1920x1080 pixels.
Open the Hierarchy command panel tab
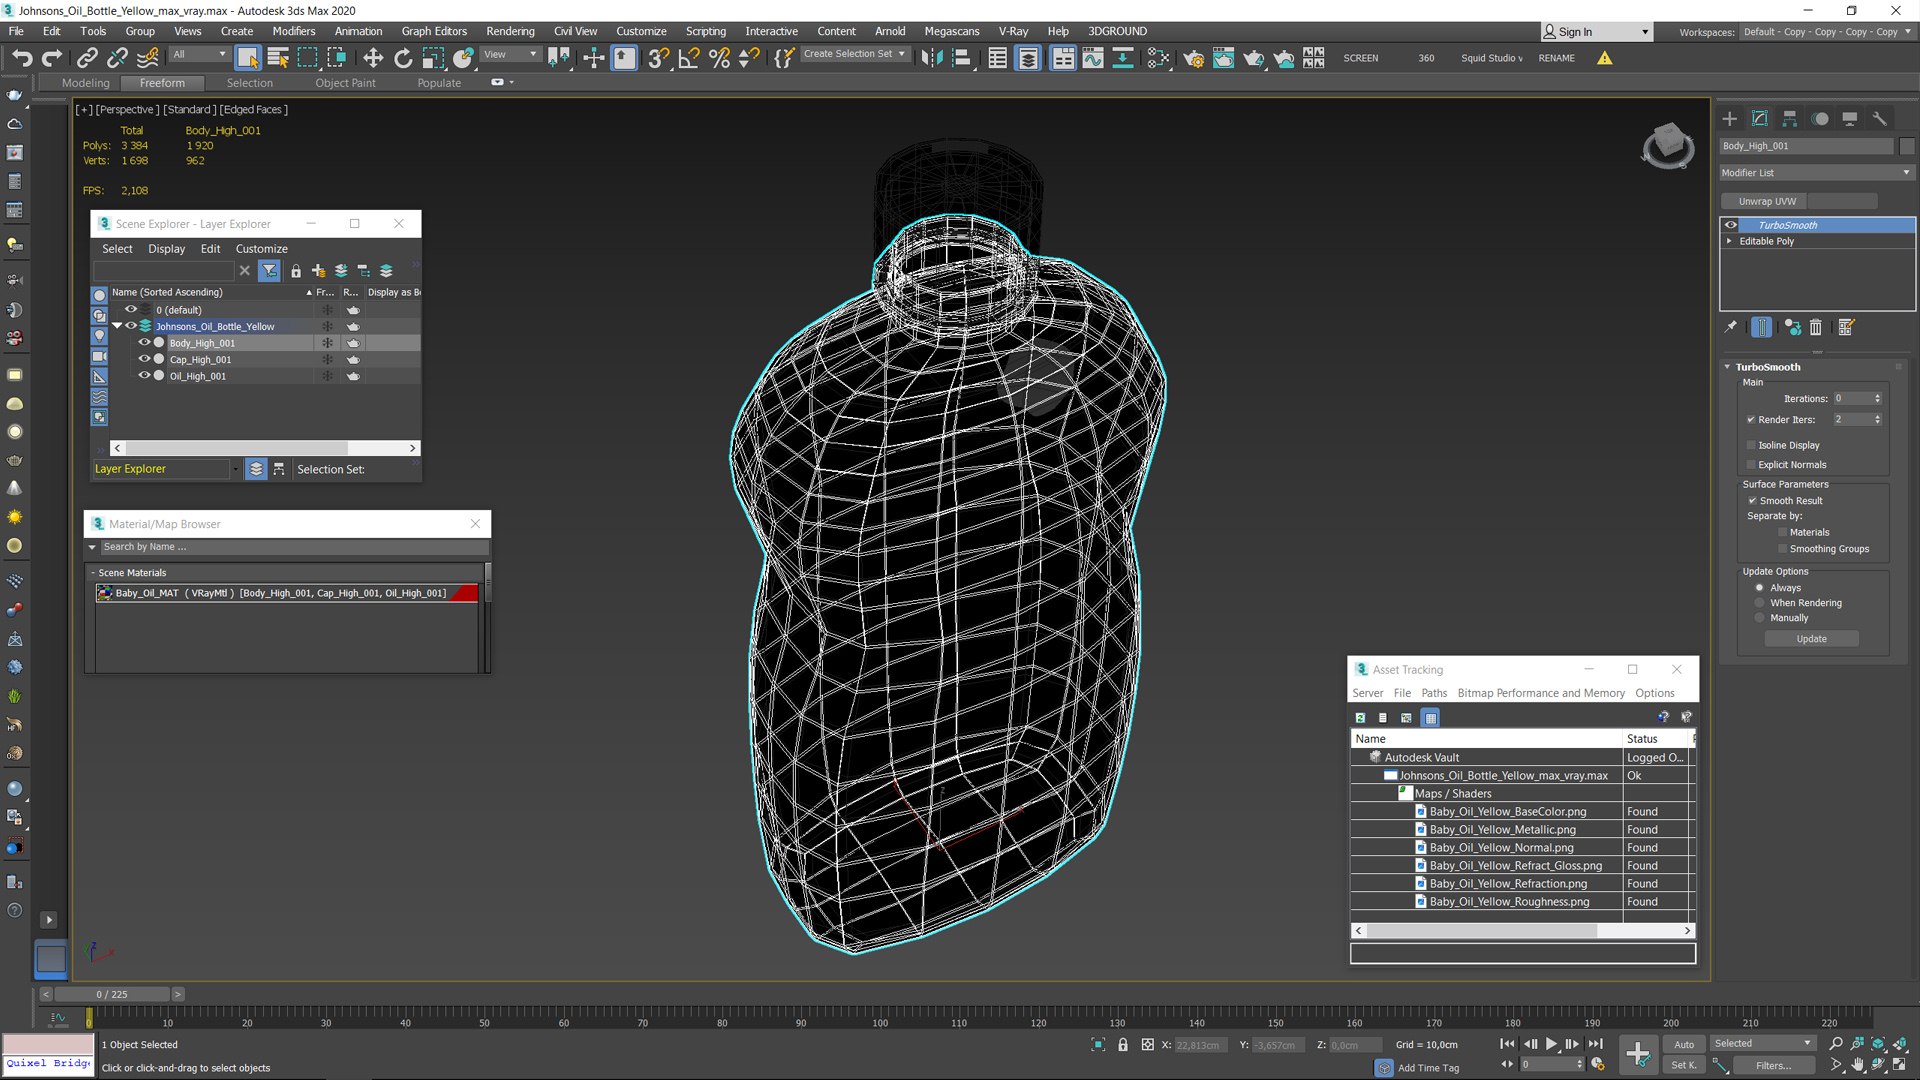pyautogui.click(x=1790, y=118)
